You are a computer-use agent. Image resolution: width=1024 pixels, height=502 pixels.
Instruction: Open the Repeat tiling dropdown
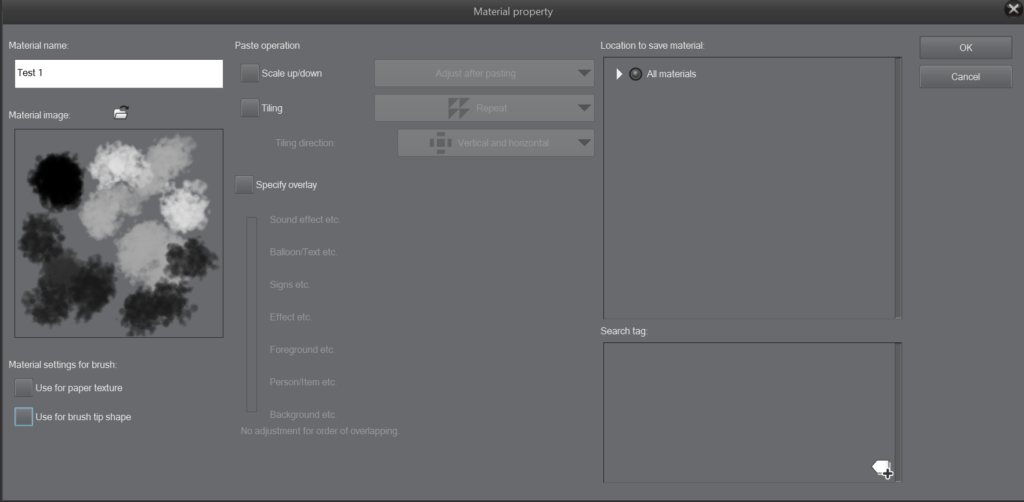click(484, 108)
